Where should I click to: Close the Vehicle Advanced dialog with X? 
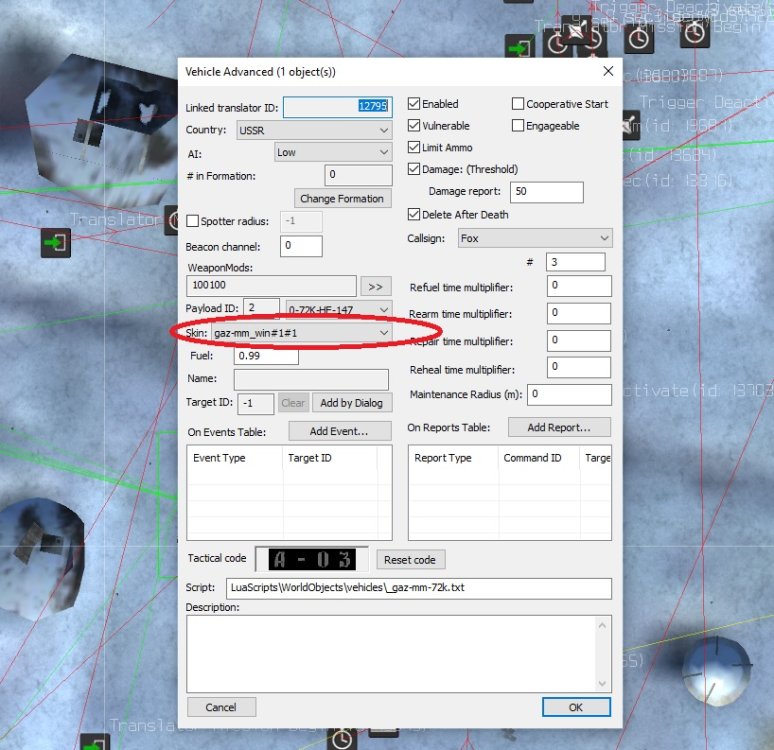(x=608, y=71)
